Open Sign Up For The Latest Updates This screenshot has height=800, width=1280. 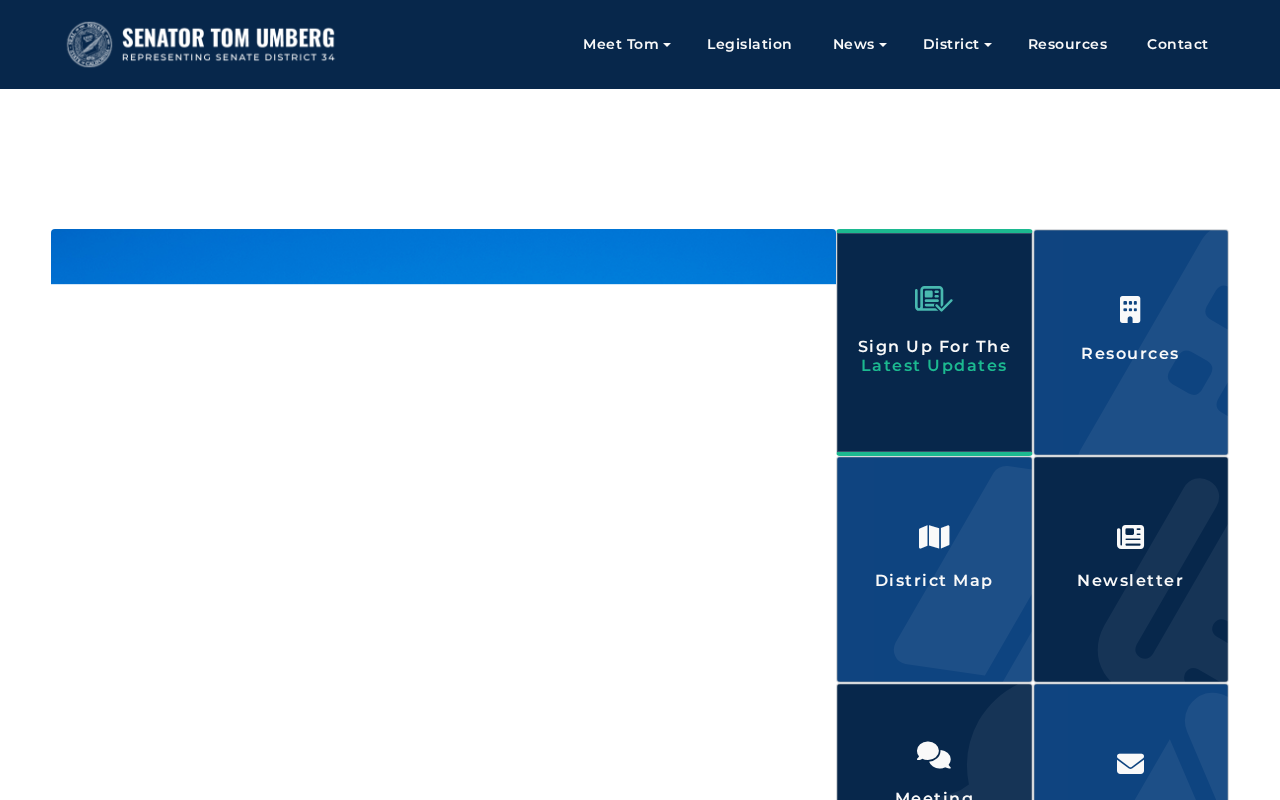[x=934, y=356]
